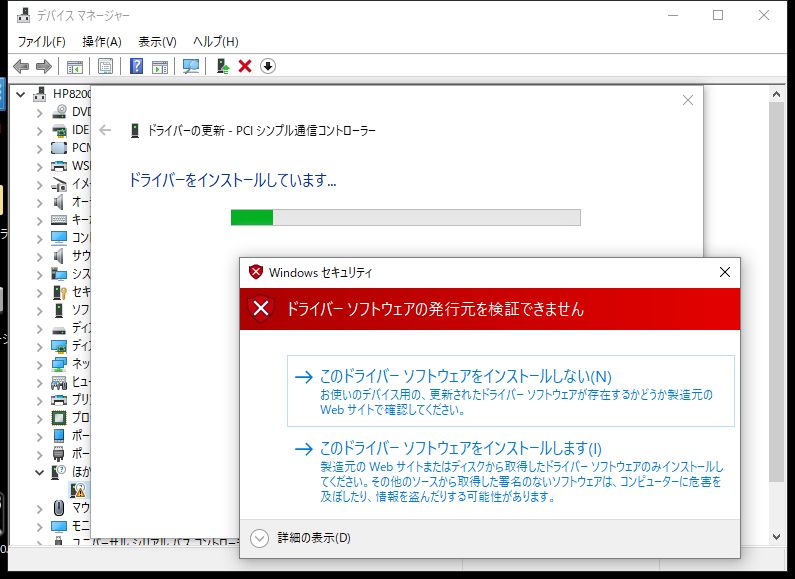Click the scrollbar down arrow in Device Manager

coord(776,536)
